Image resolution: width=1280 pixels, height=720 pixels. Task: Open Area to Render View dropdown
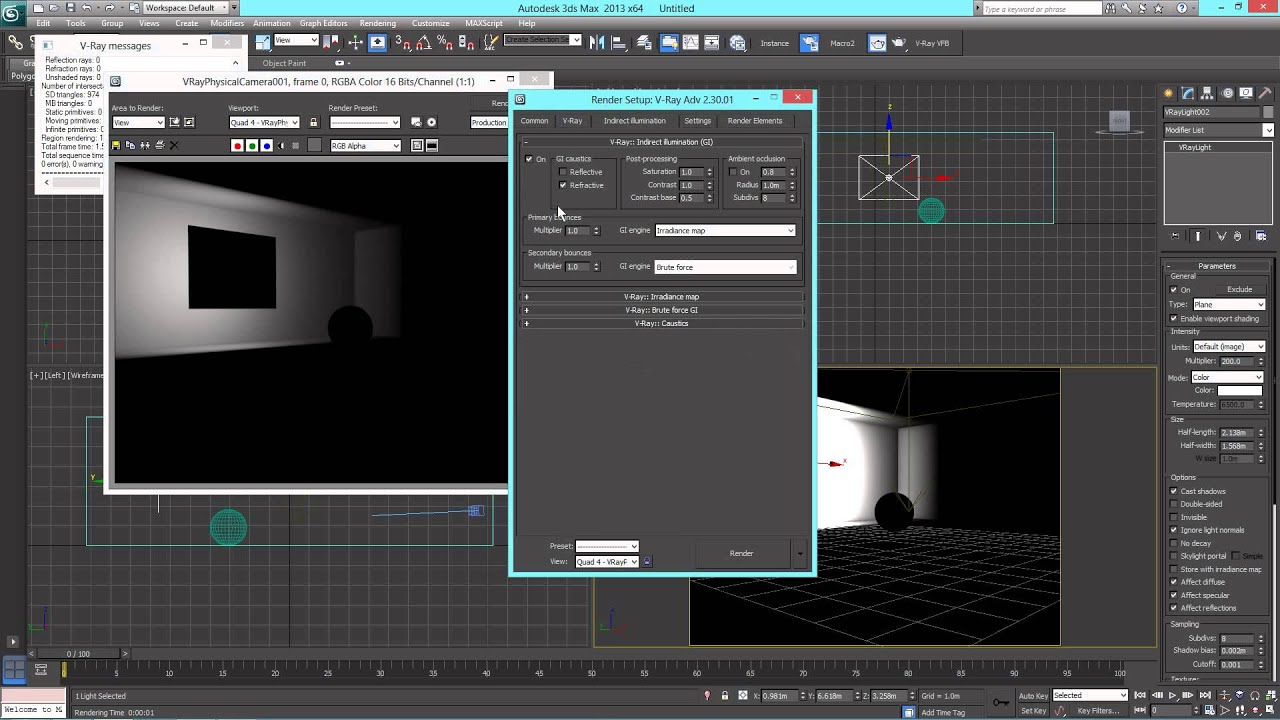point(138,123)
